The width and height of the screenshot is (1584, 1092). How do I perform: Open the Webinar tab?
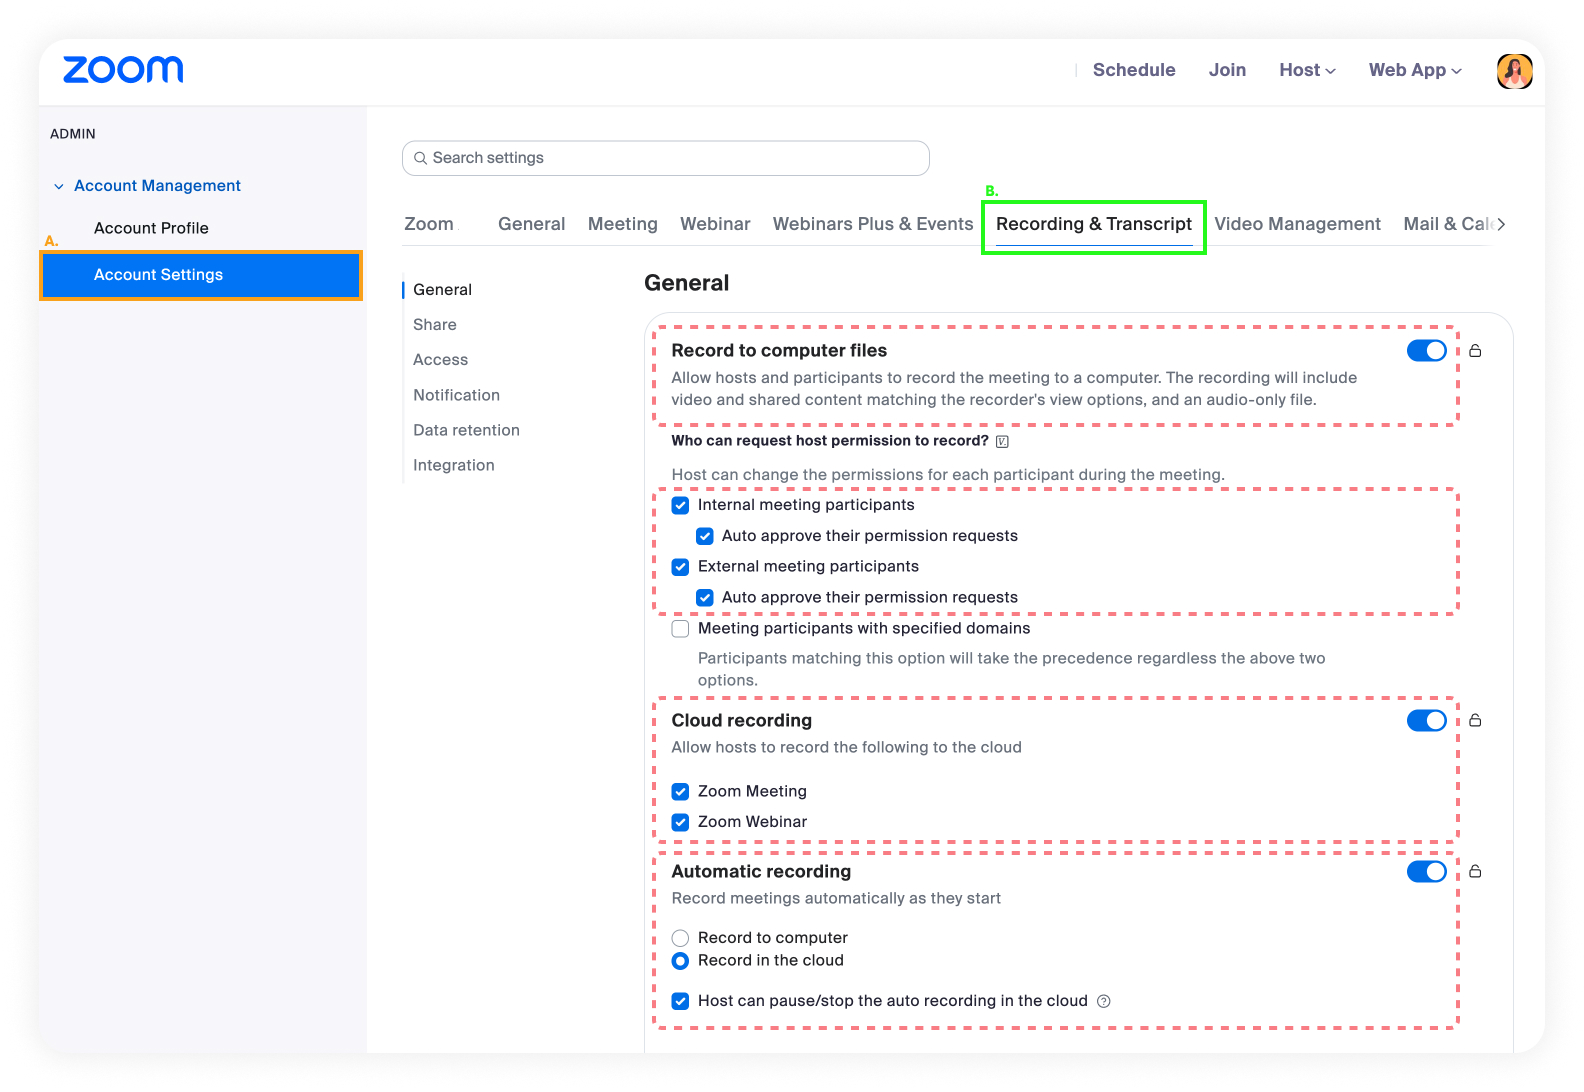coord(715,224)
